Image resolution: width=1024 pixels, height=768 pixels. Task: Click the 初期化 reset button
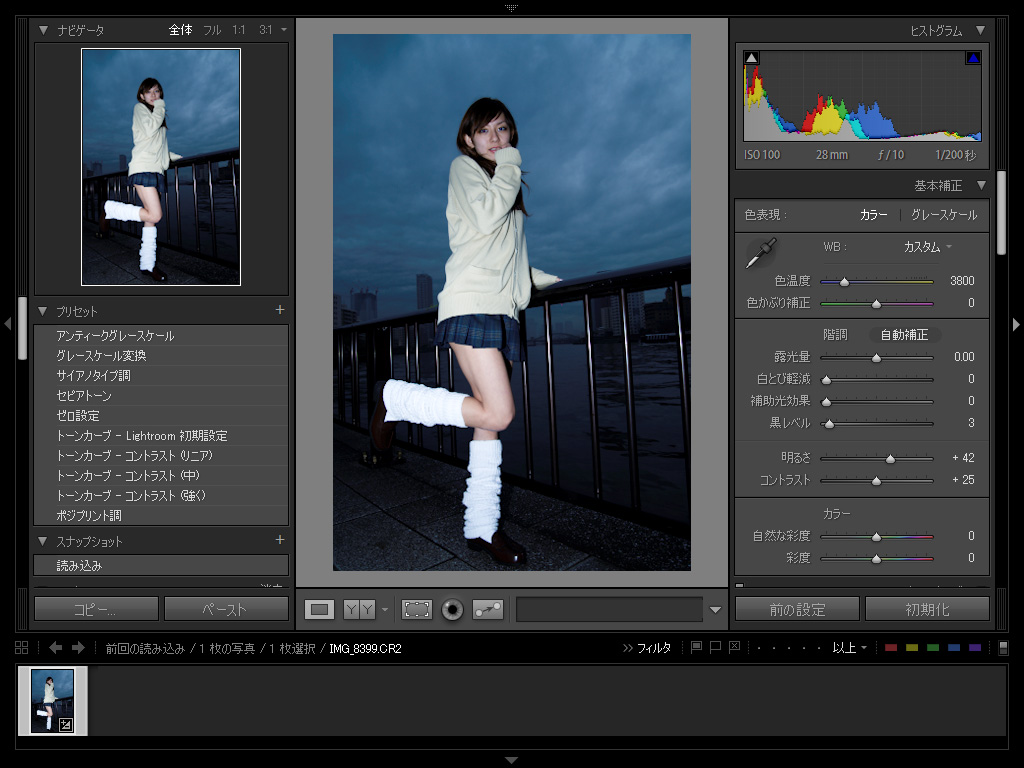coord(928,608)
